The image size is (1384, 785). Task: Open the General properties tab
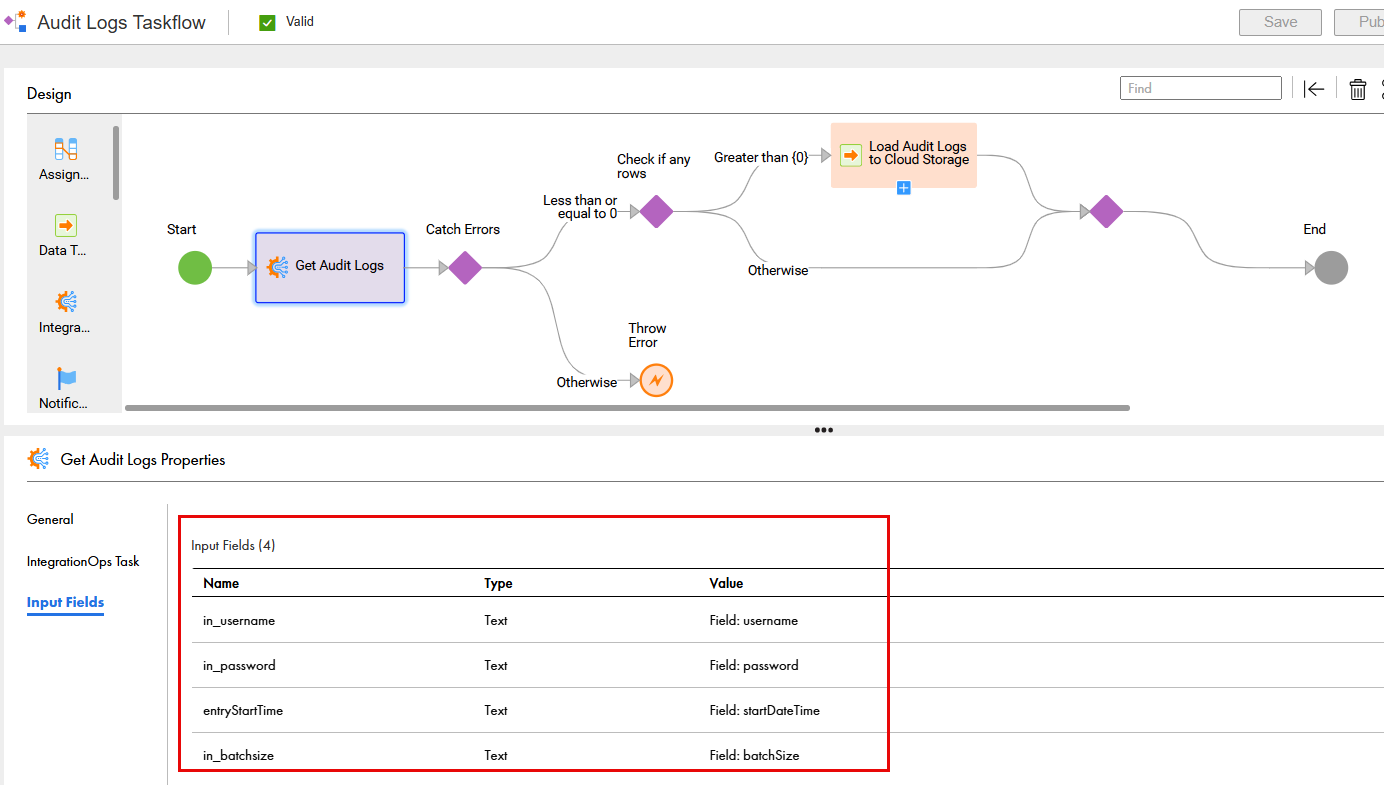pos(50,519)
